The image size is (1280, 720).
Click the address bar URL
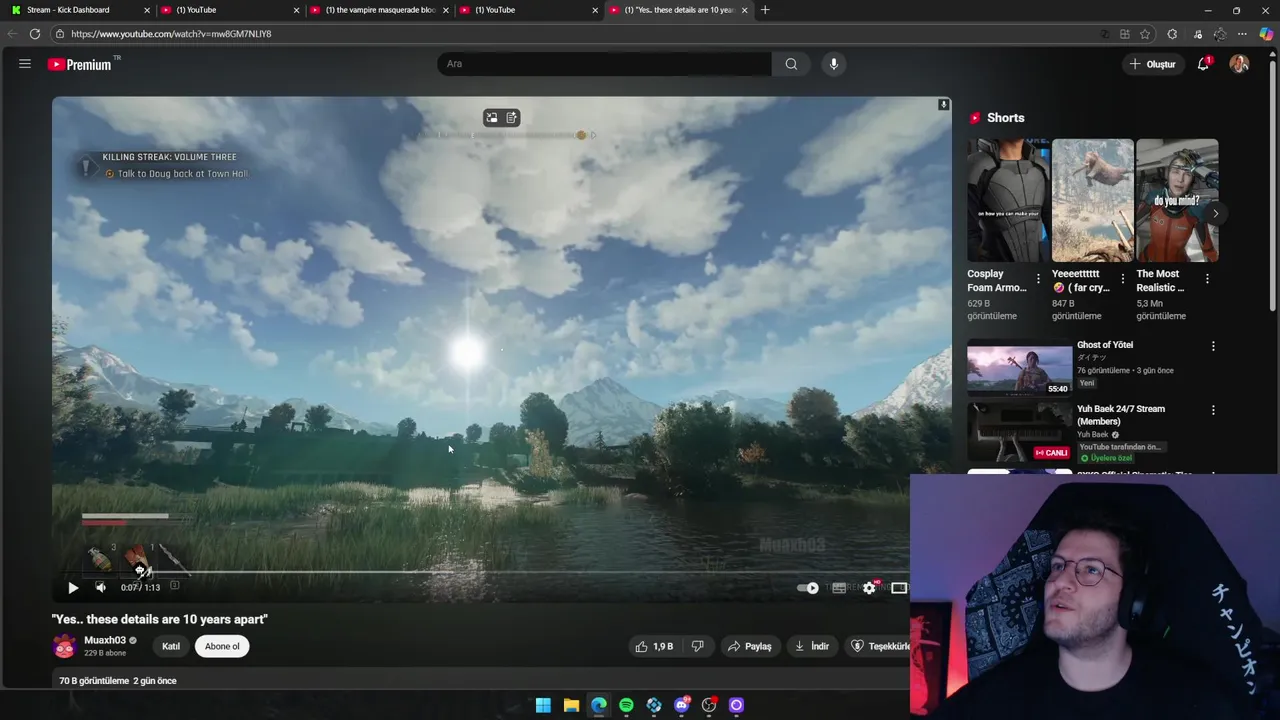(x=171, y=34)
